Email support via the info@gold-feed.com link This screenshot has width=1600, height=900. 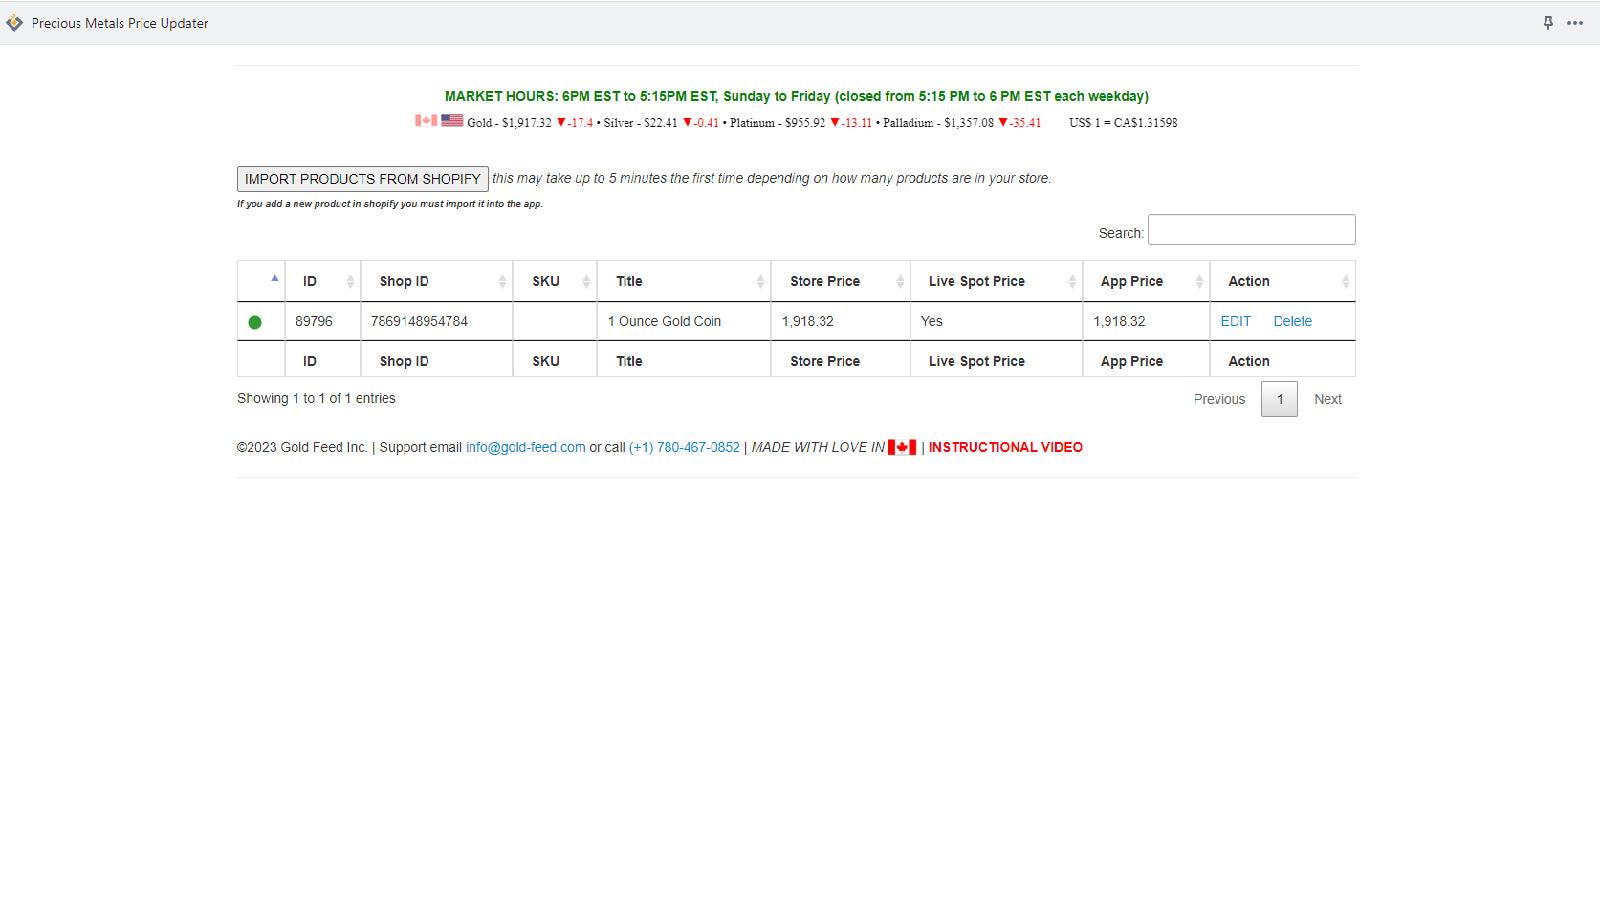click(525, 447)
